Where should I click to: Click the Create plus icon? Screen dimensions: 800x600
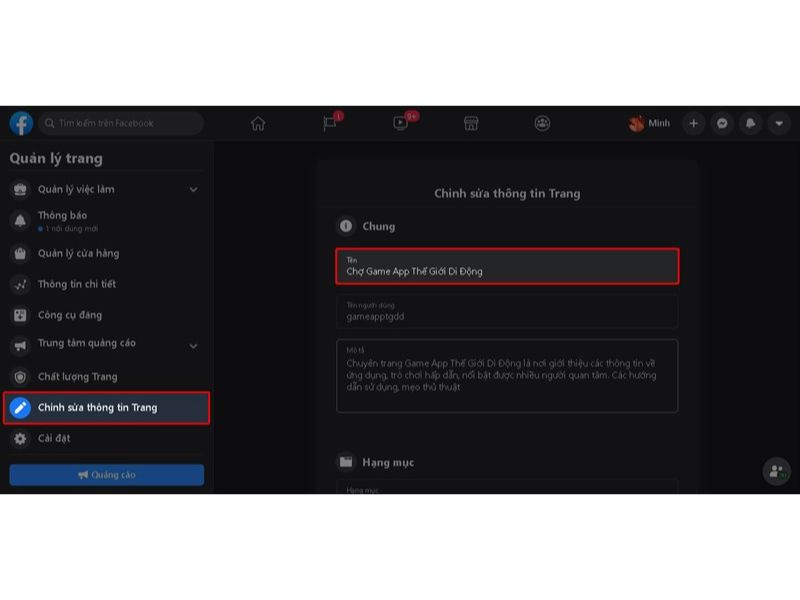pos(693,123)
